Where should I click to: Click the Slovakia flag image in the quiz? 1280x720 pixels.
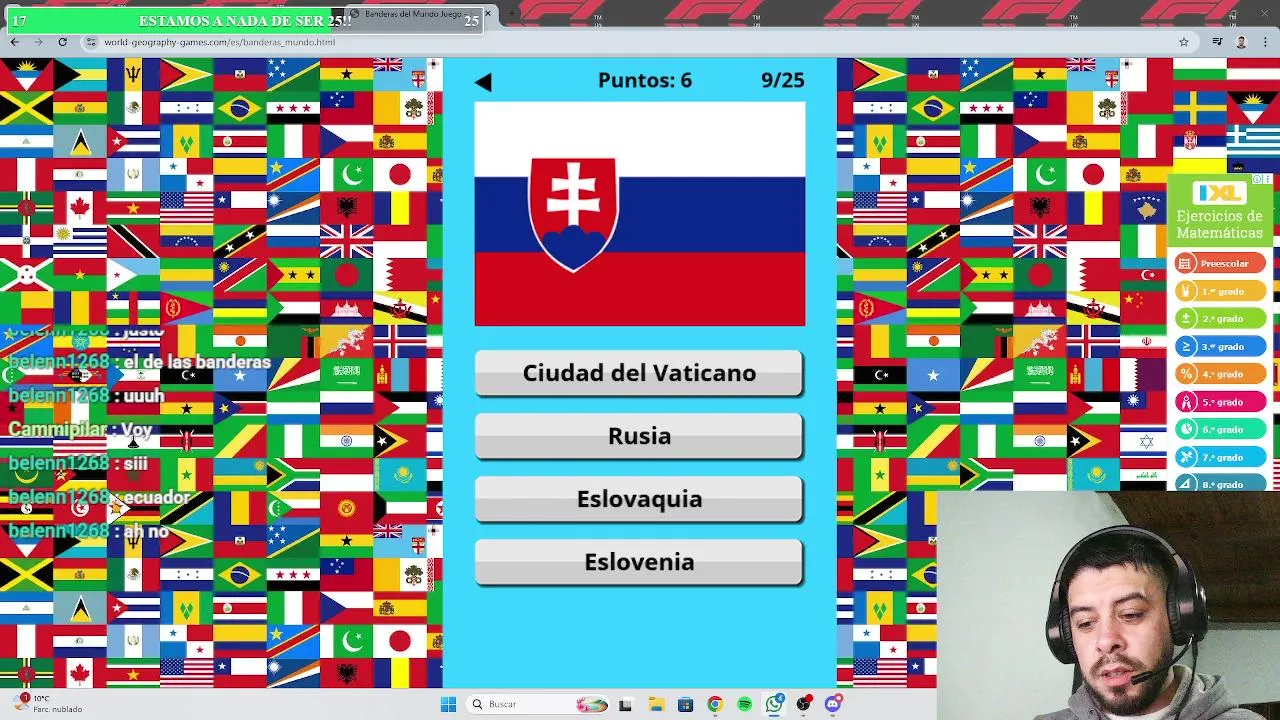tap(640, 214)
